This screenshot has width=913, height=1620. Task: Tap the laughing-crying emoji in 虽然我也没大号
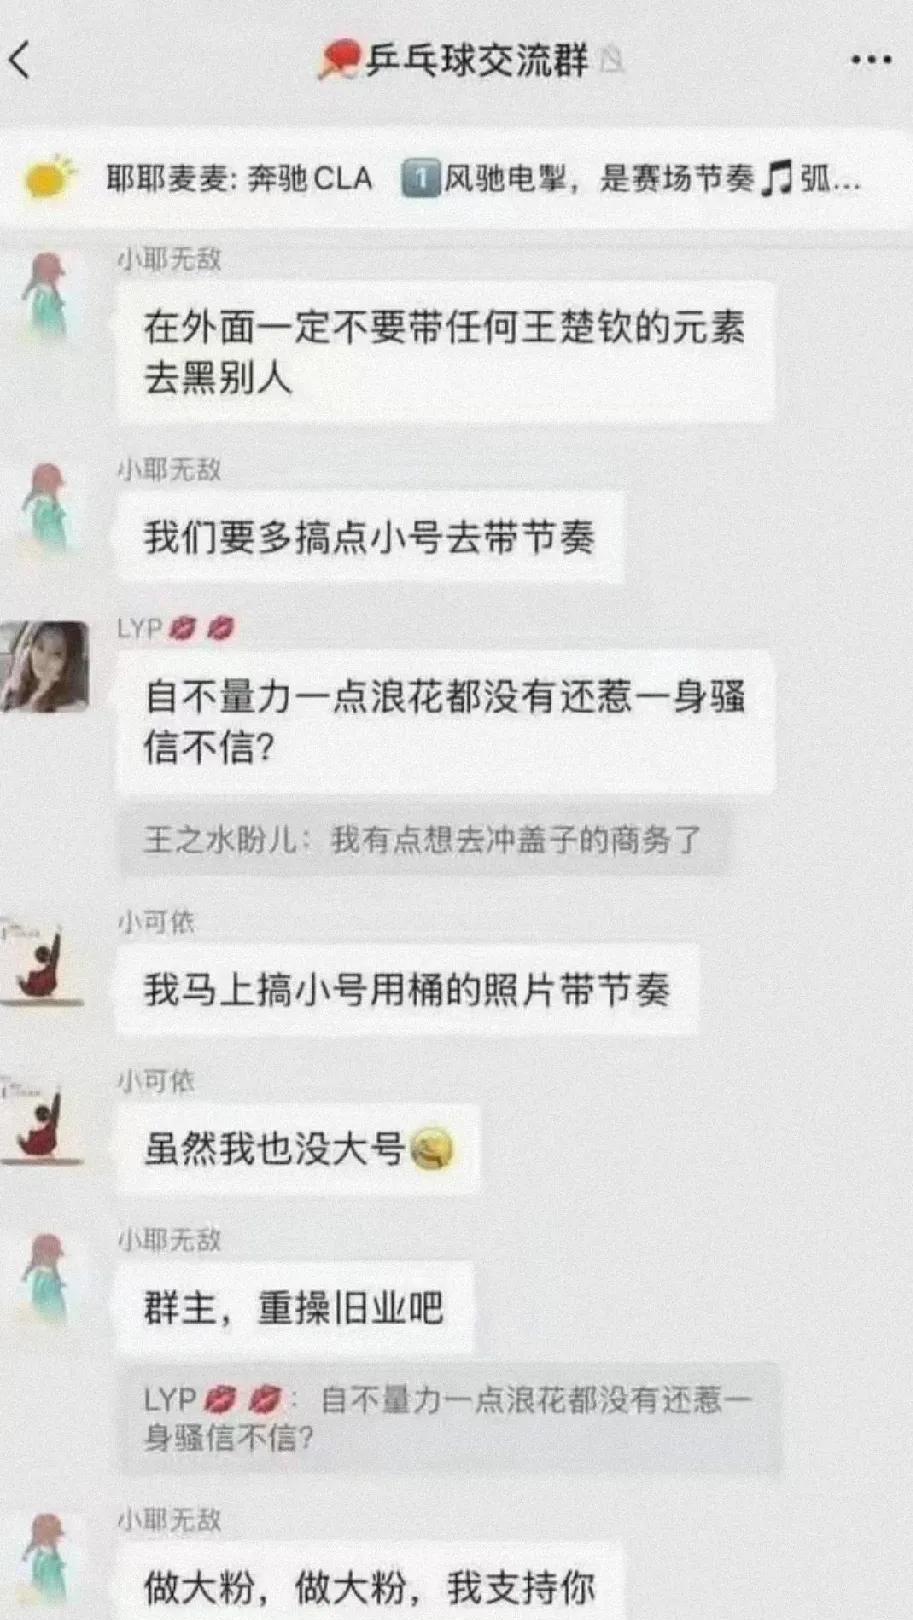pyautogui.click(x=432, y=1148)
